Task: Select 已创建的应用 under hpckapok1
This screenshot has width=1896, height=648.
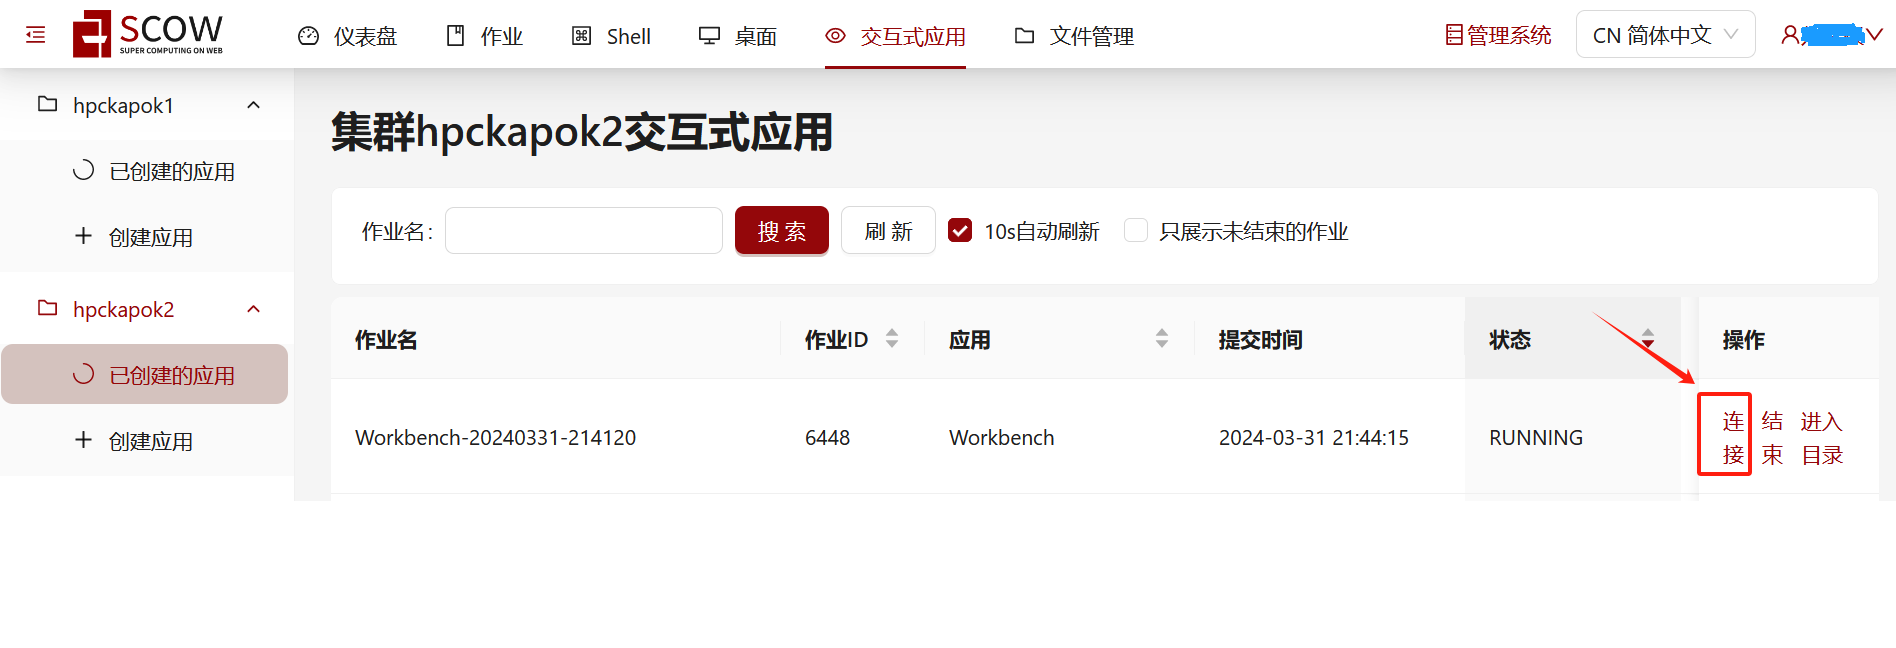Action: coord(145,171)
